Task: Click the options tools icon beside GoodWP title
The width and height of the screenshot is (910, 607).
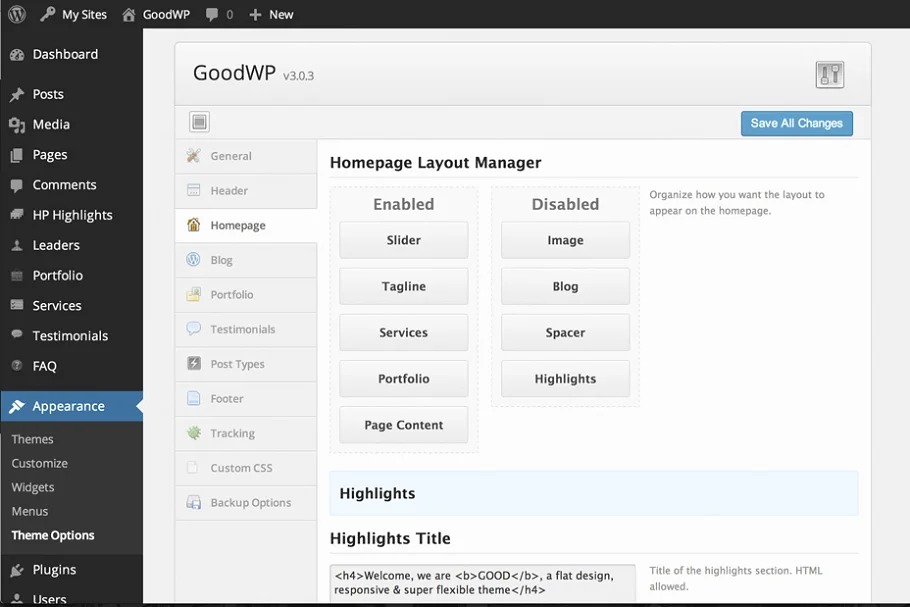Action: [829, 75]
